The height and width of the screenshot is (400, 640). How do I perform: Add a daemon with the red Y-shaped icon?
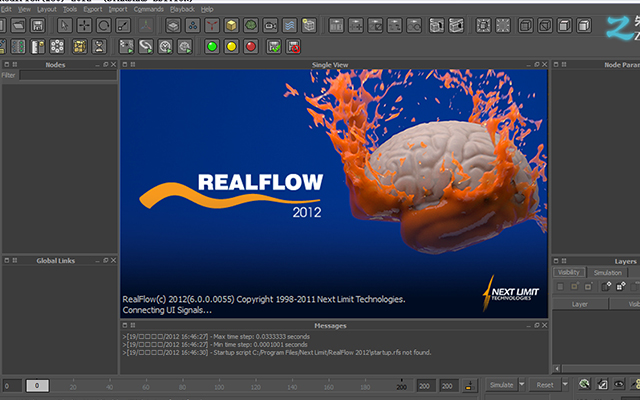tap(212, 25)
